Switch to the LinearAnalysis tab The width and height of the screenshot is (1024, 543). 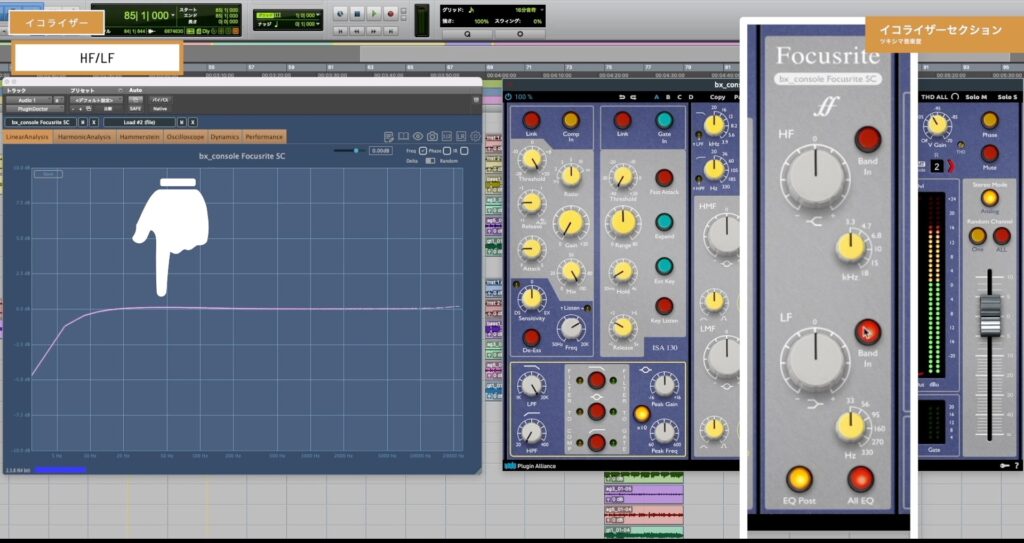(x=27, y=137)
